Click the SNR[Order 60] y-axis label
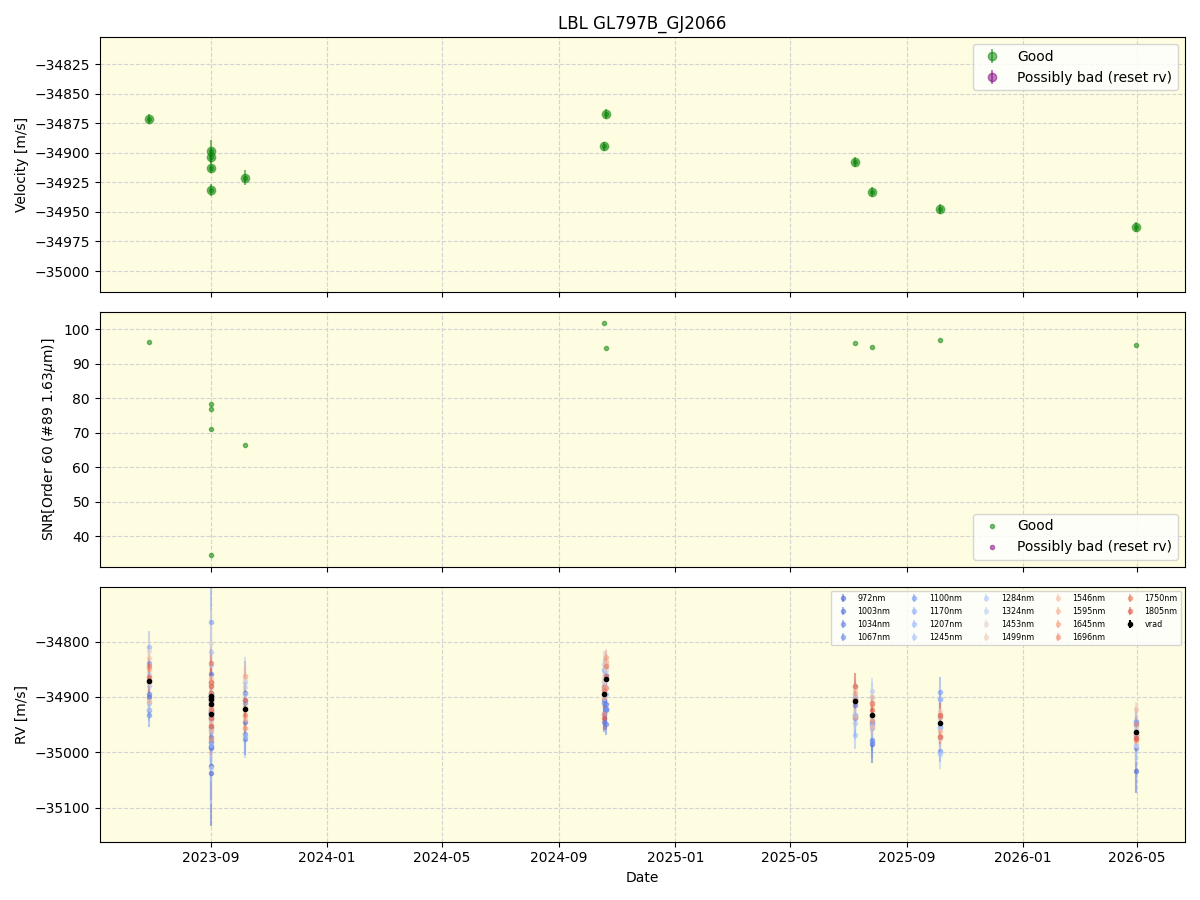This screenshot has width=1200, height=900. tap(48, 439)
